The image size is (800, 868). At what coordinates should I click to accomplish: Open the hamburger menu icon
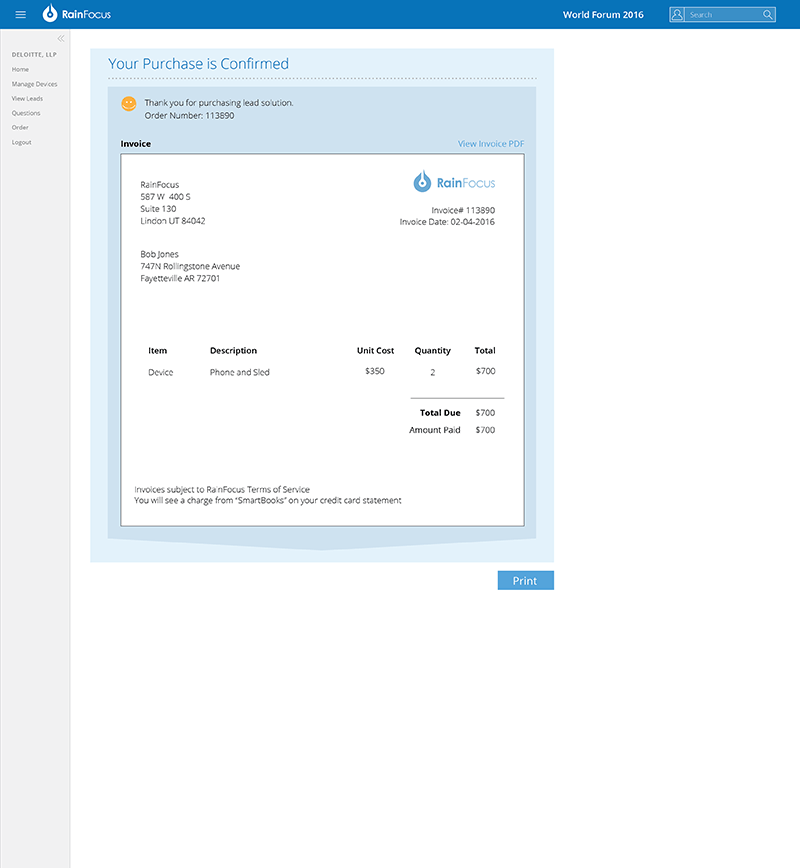20,14
